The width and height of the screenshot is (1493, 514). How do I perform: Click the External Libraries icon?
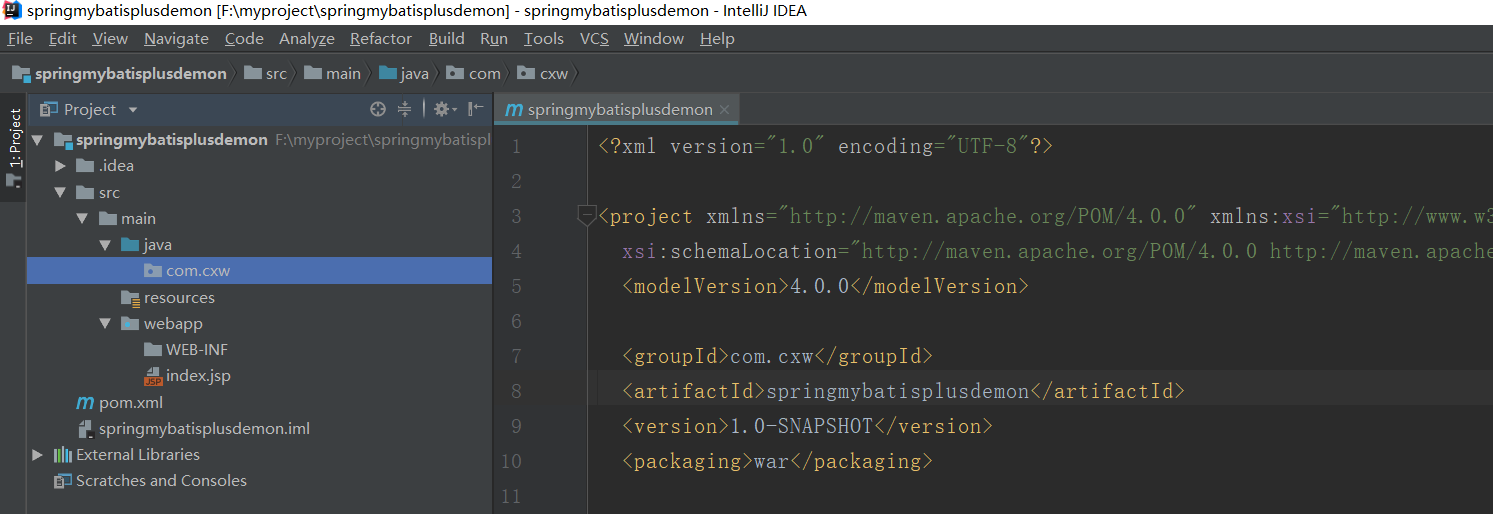tap(62, 454)
